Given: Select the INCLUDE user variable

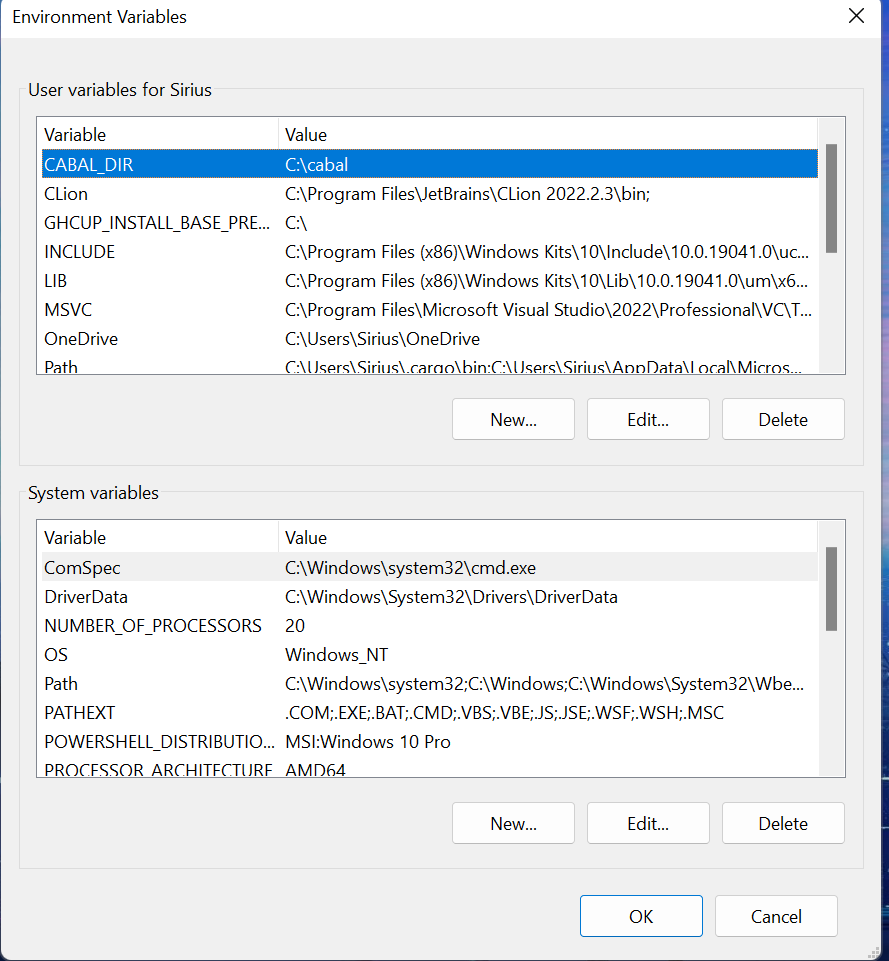Looking at the screenshot, I should coord(150,251).
